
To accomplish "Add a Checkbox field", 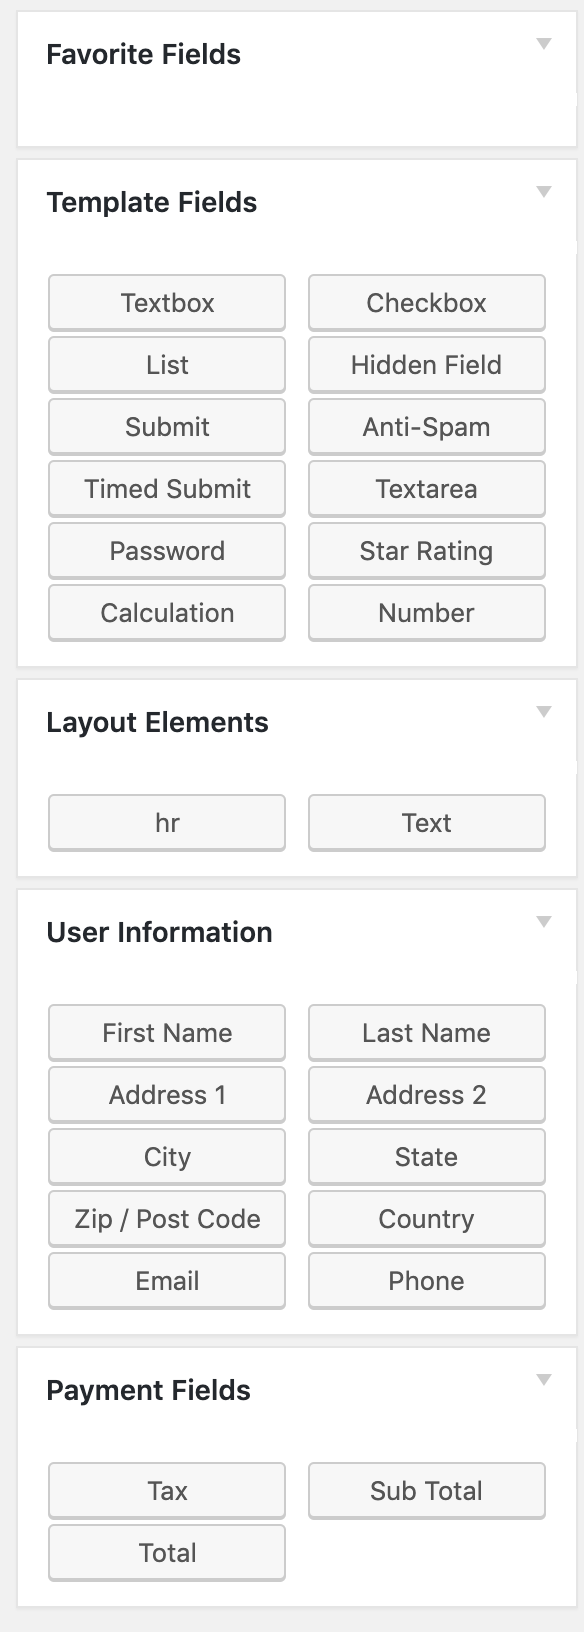I will pyautogui.click(x=427, y=303).
